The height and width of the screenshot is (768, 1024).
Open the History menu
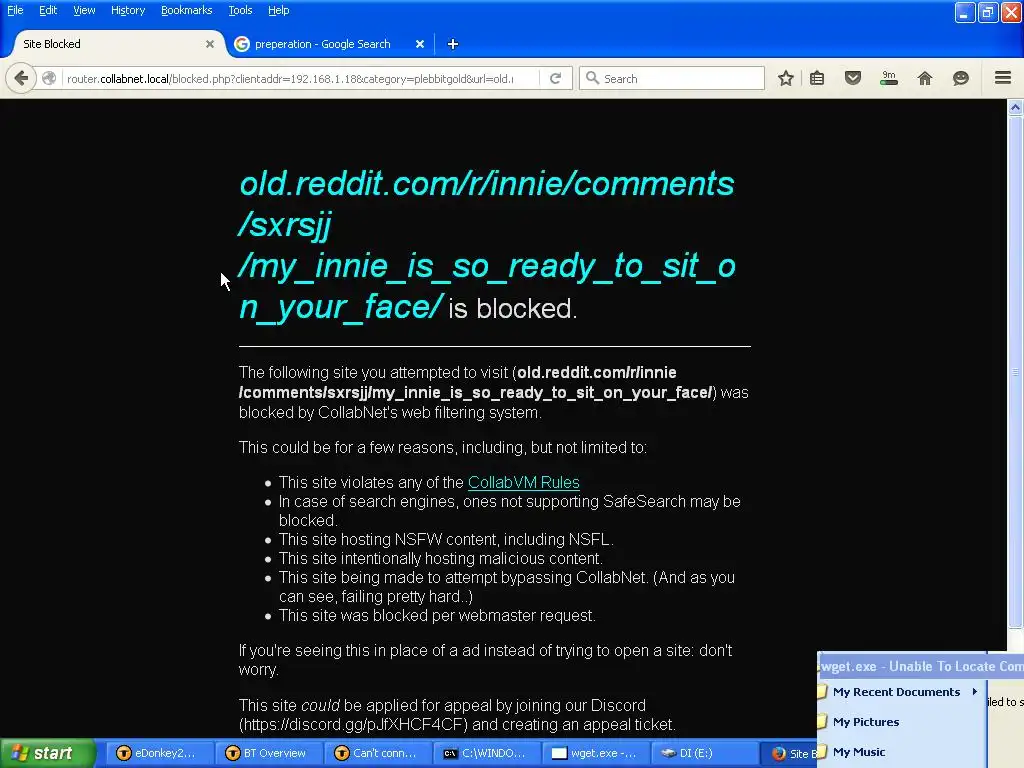point(127,10)
